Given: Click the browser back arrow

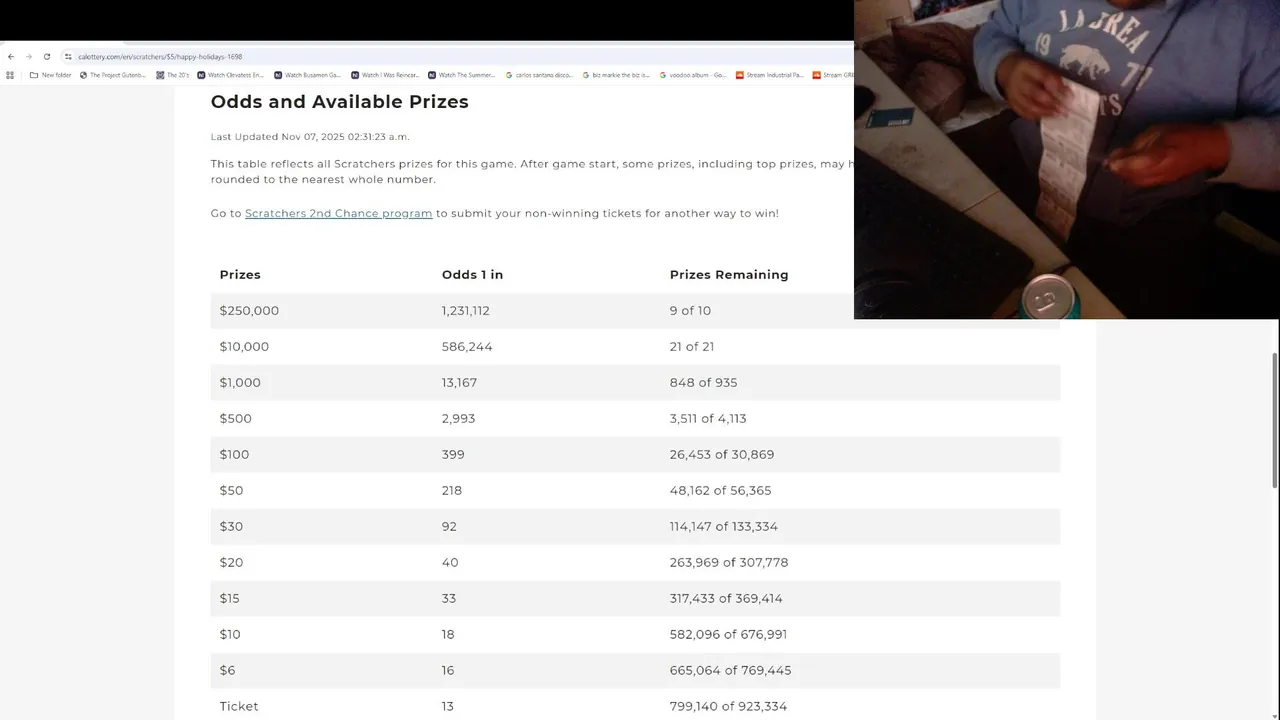Looking at the screenshot, I should [11, 57].
